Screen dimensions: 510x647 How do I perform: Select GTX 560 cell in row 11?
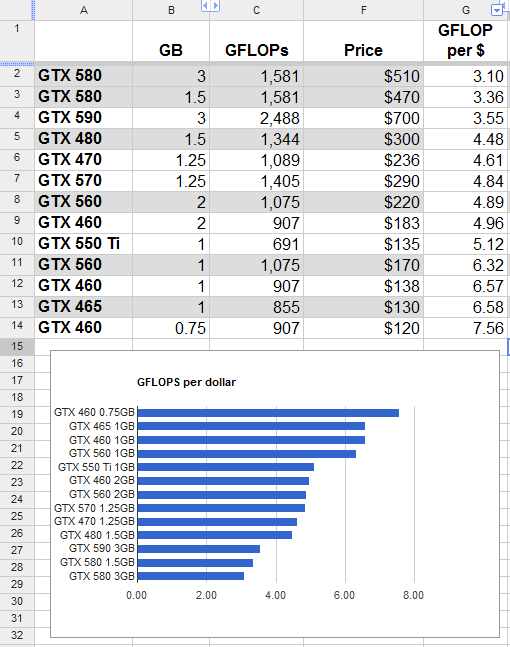click(83, 265)
